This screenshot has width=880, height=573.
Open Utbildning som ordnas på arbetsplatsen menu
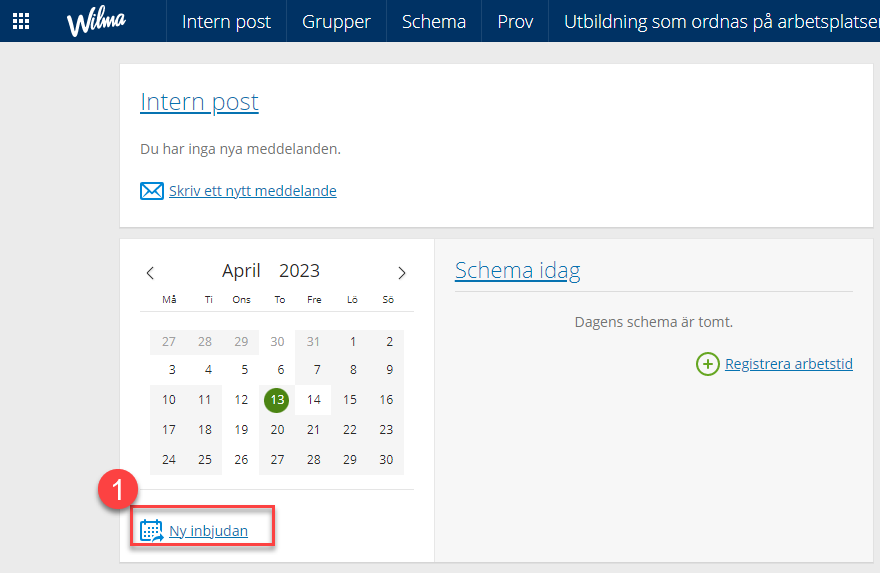click(722, 21)
